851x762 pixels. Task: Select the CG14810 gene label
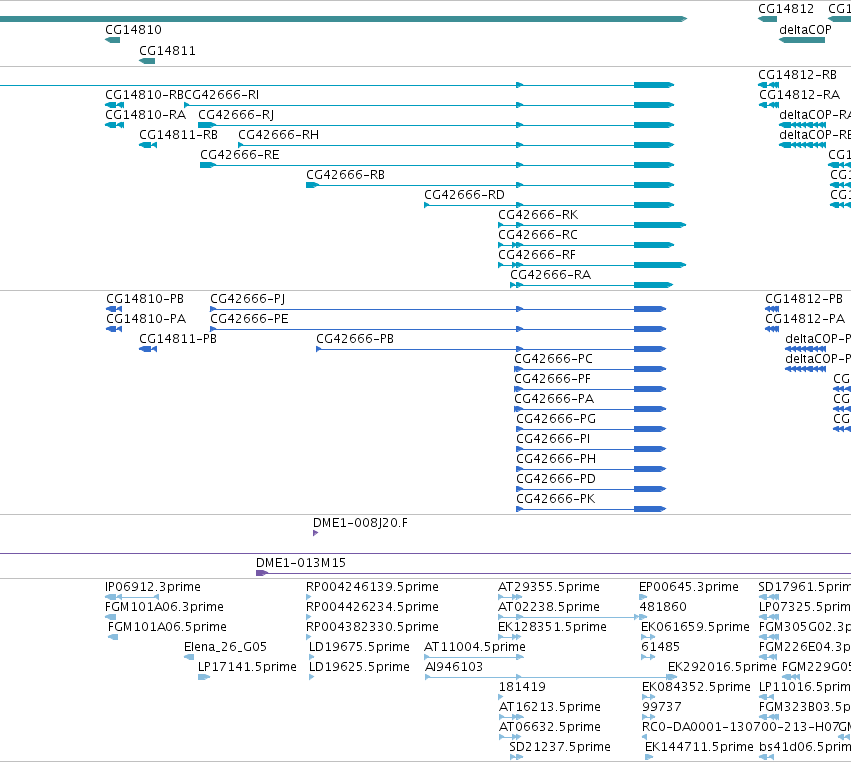(x=133, y=30)
